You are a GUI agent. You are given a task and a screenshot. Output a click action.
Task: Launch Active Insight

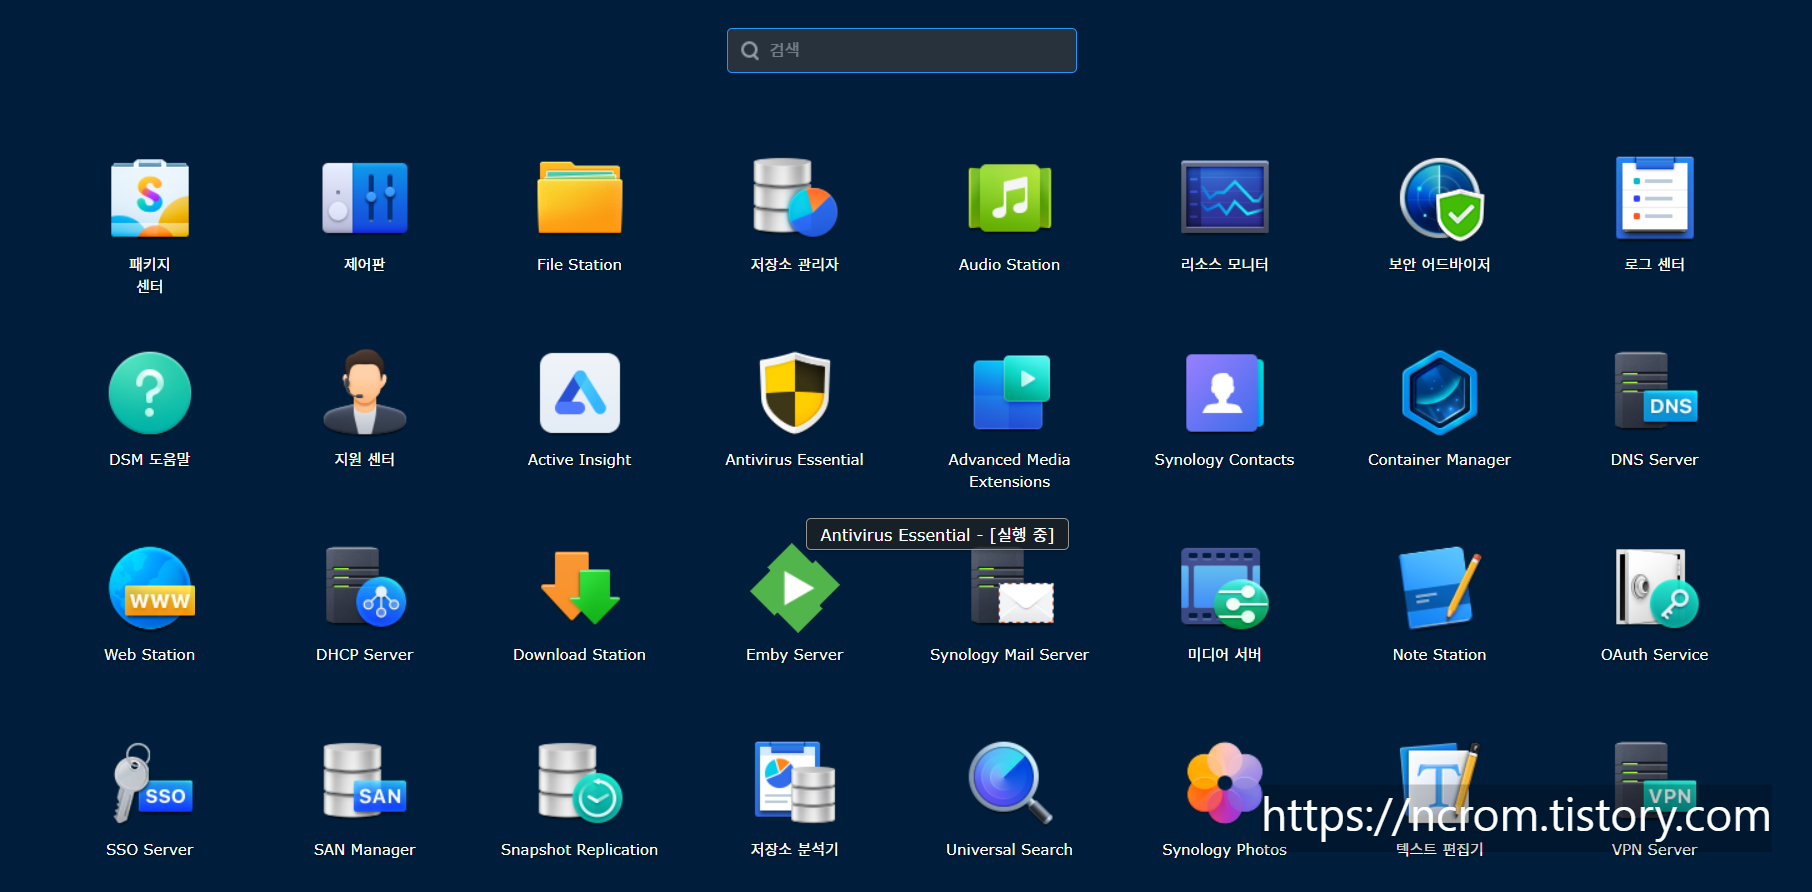580,393
